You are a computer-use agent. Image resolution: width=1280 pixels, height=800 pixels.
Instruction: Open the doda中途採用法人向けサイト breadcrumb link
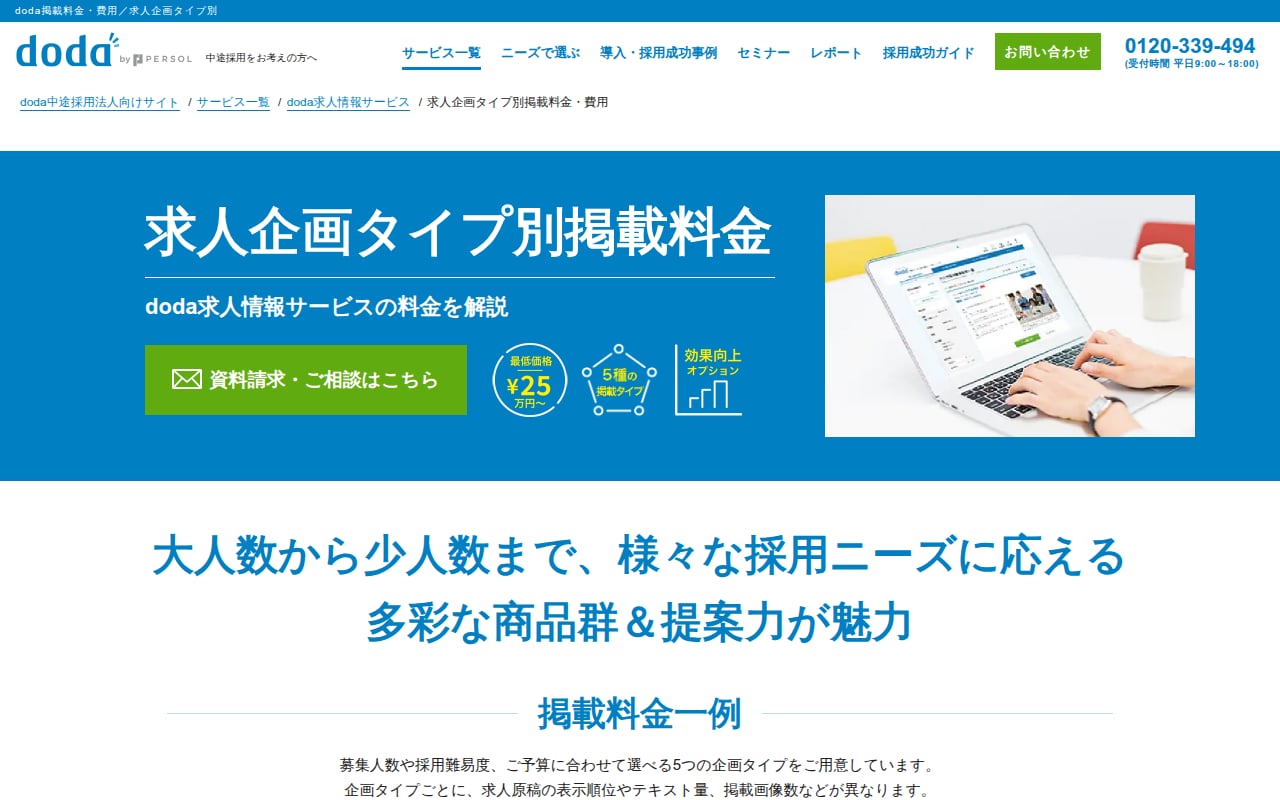coord(100,102)
